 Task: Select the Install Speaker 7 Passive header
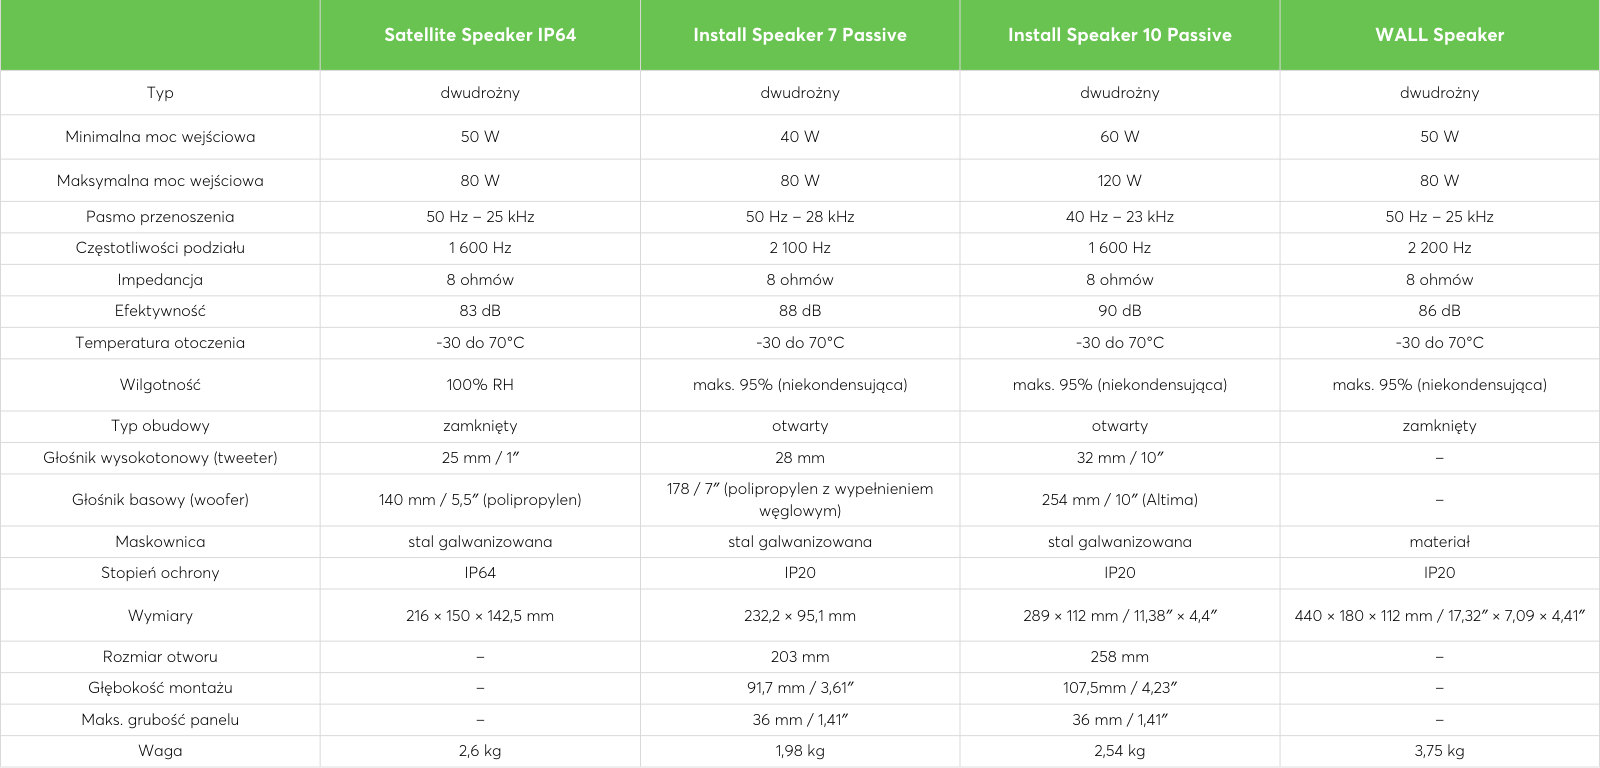800,35
